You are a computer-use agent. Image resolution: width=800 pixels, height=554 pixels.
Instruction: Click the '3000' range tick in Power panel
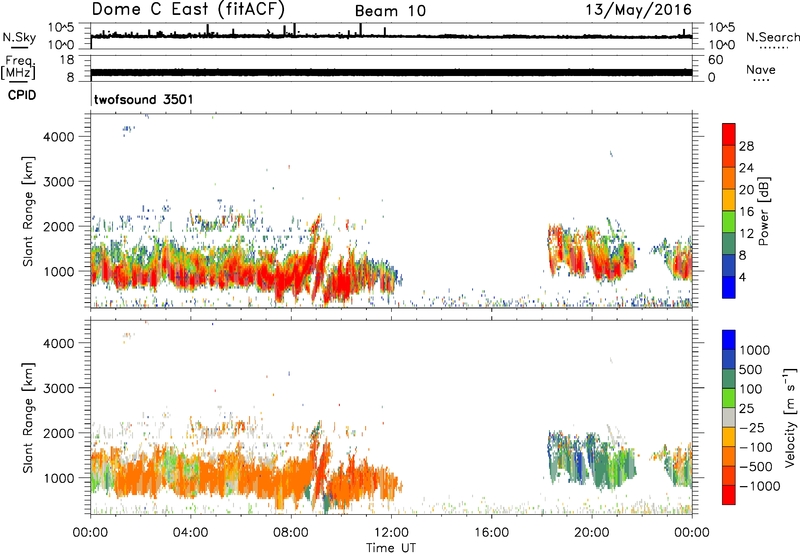59,182
